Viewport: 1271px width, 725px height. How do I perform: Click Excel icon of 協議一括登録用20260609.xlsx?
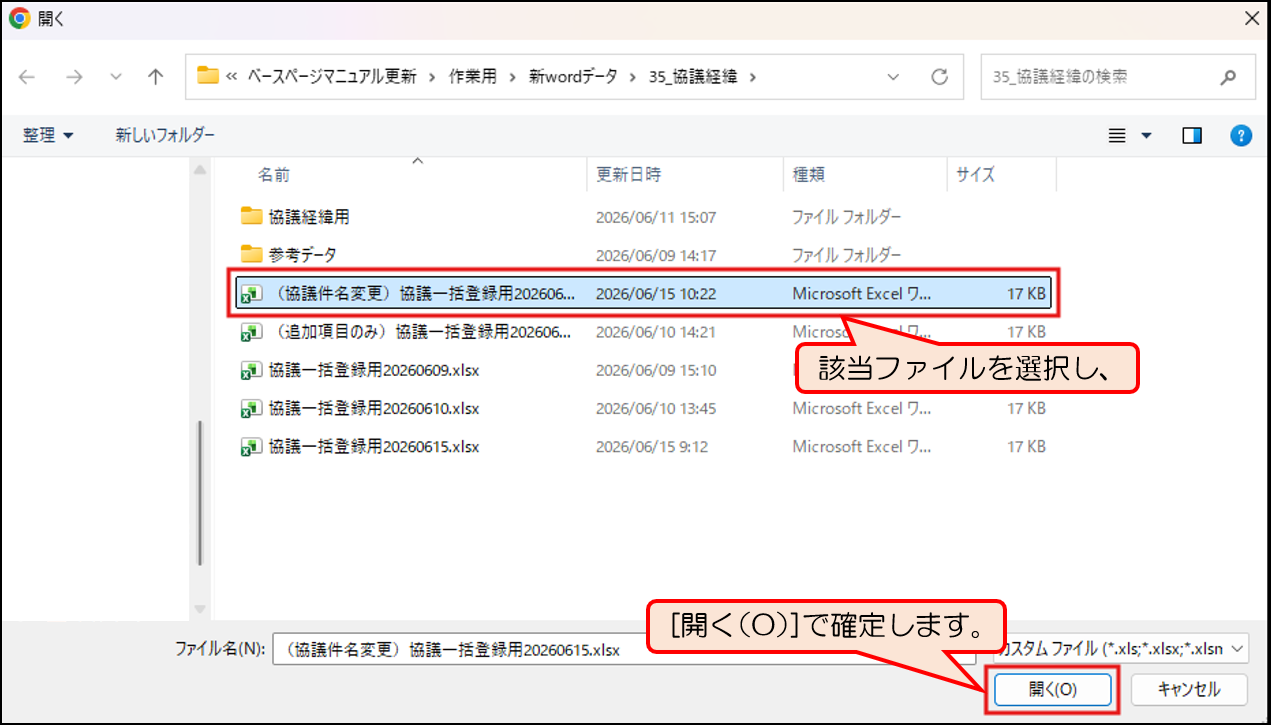(251, 370)
